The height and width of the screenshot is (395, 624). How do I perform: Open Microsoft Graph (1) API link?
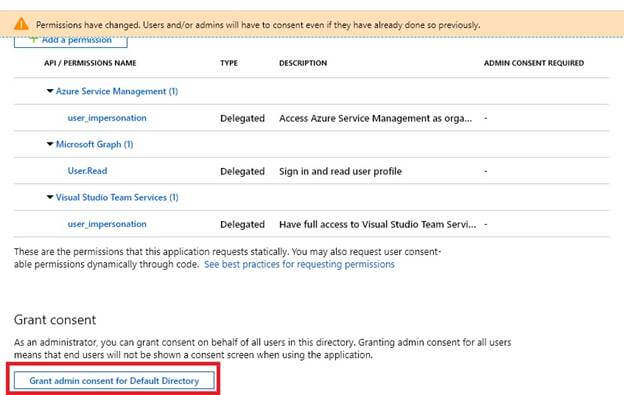[94, 144]
